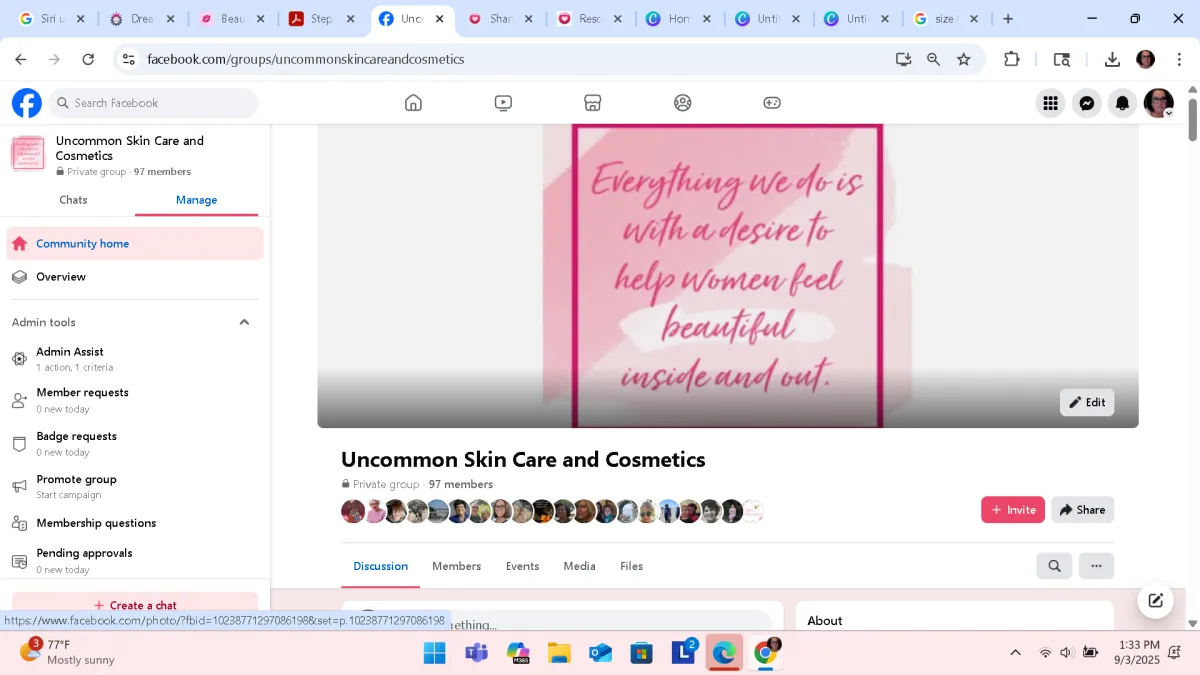Open the Facebook Home feed icon

click(413, 103)
